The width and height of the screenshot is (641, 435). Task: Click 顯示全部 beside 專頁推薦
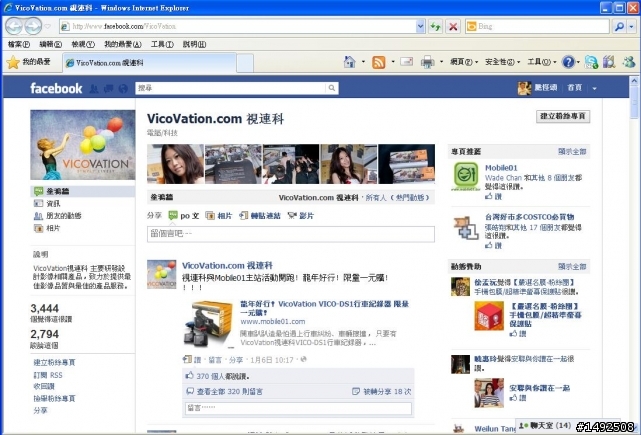572,152
